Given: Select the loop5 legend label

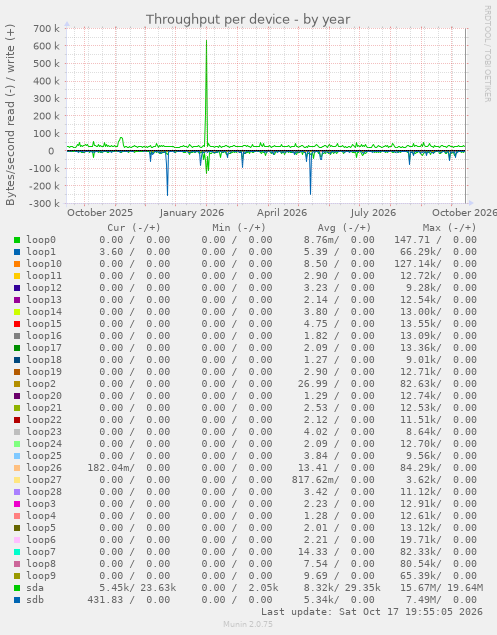Looking at the screenshot, I should click(41, 528).
